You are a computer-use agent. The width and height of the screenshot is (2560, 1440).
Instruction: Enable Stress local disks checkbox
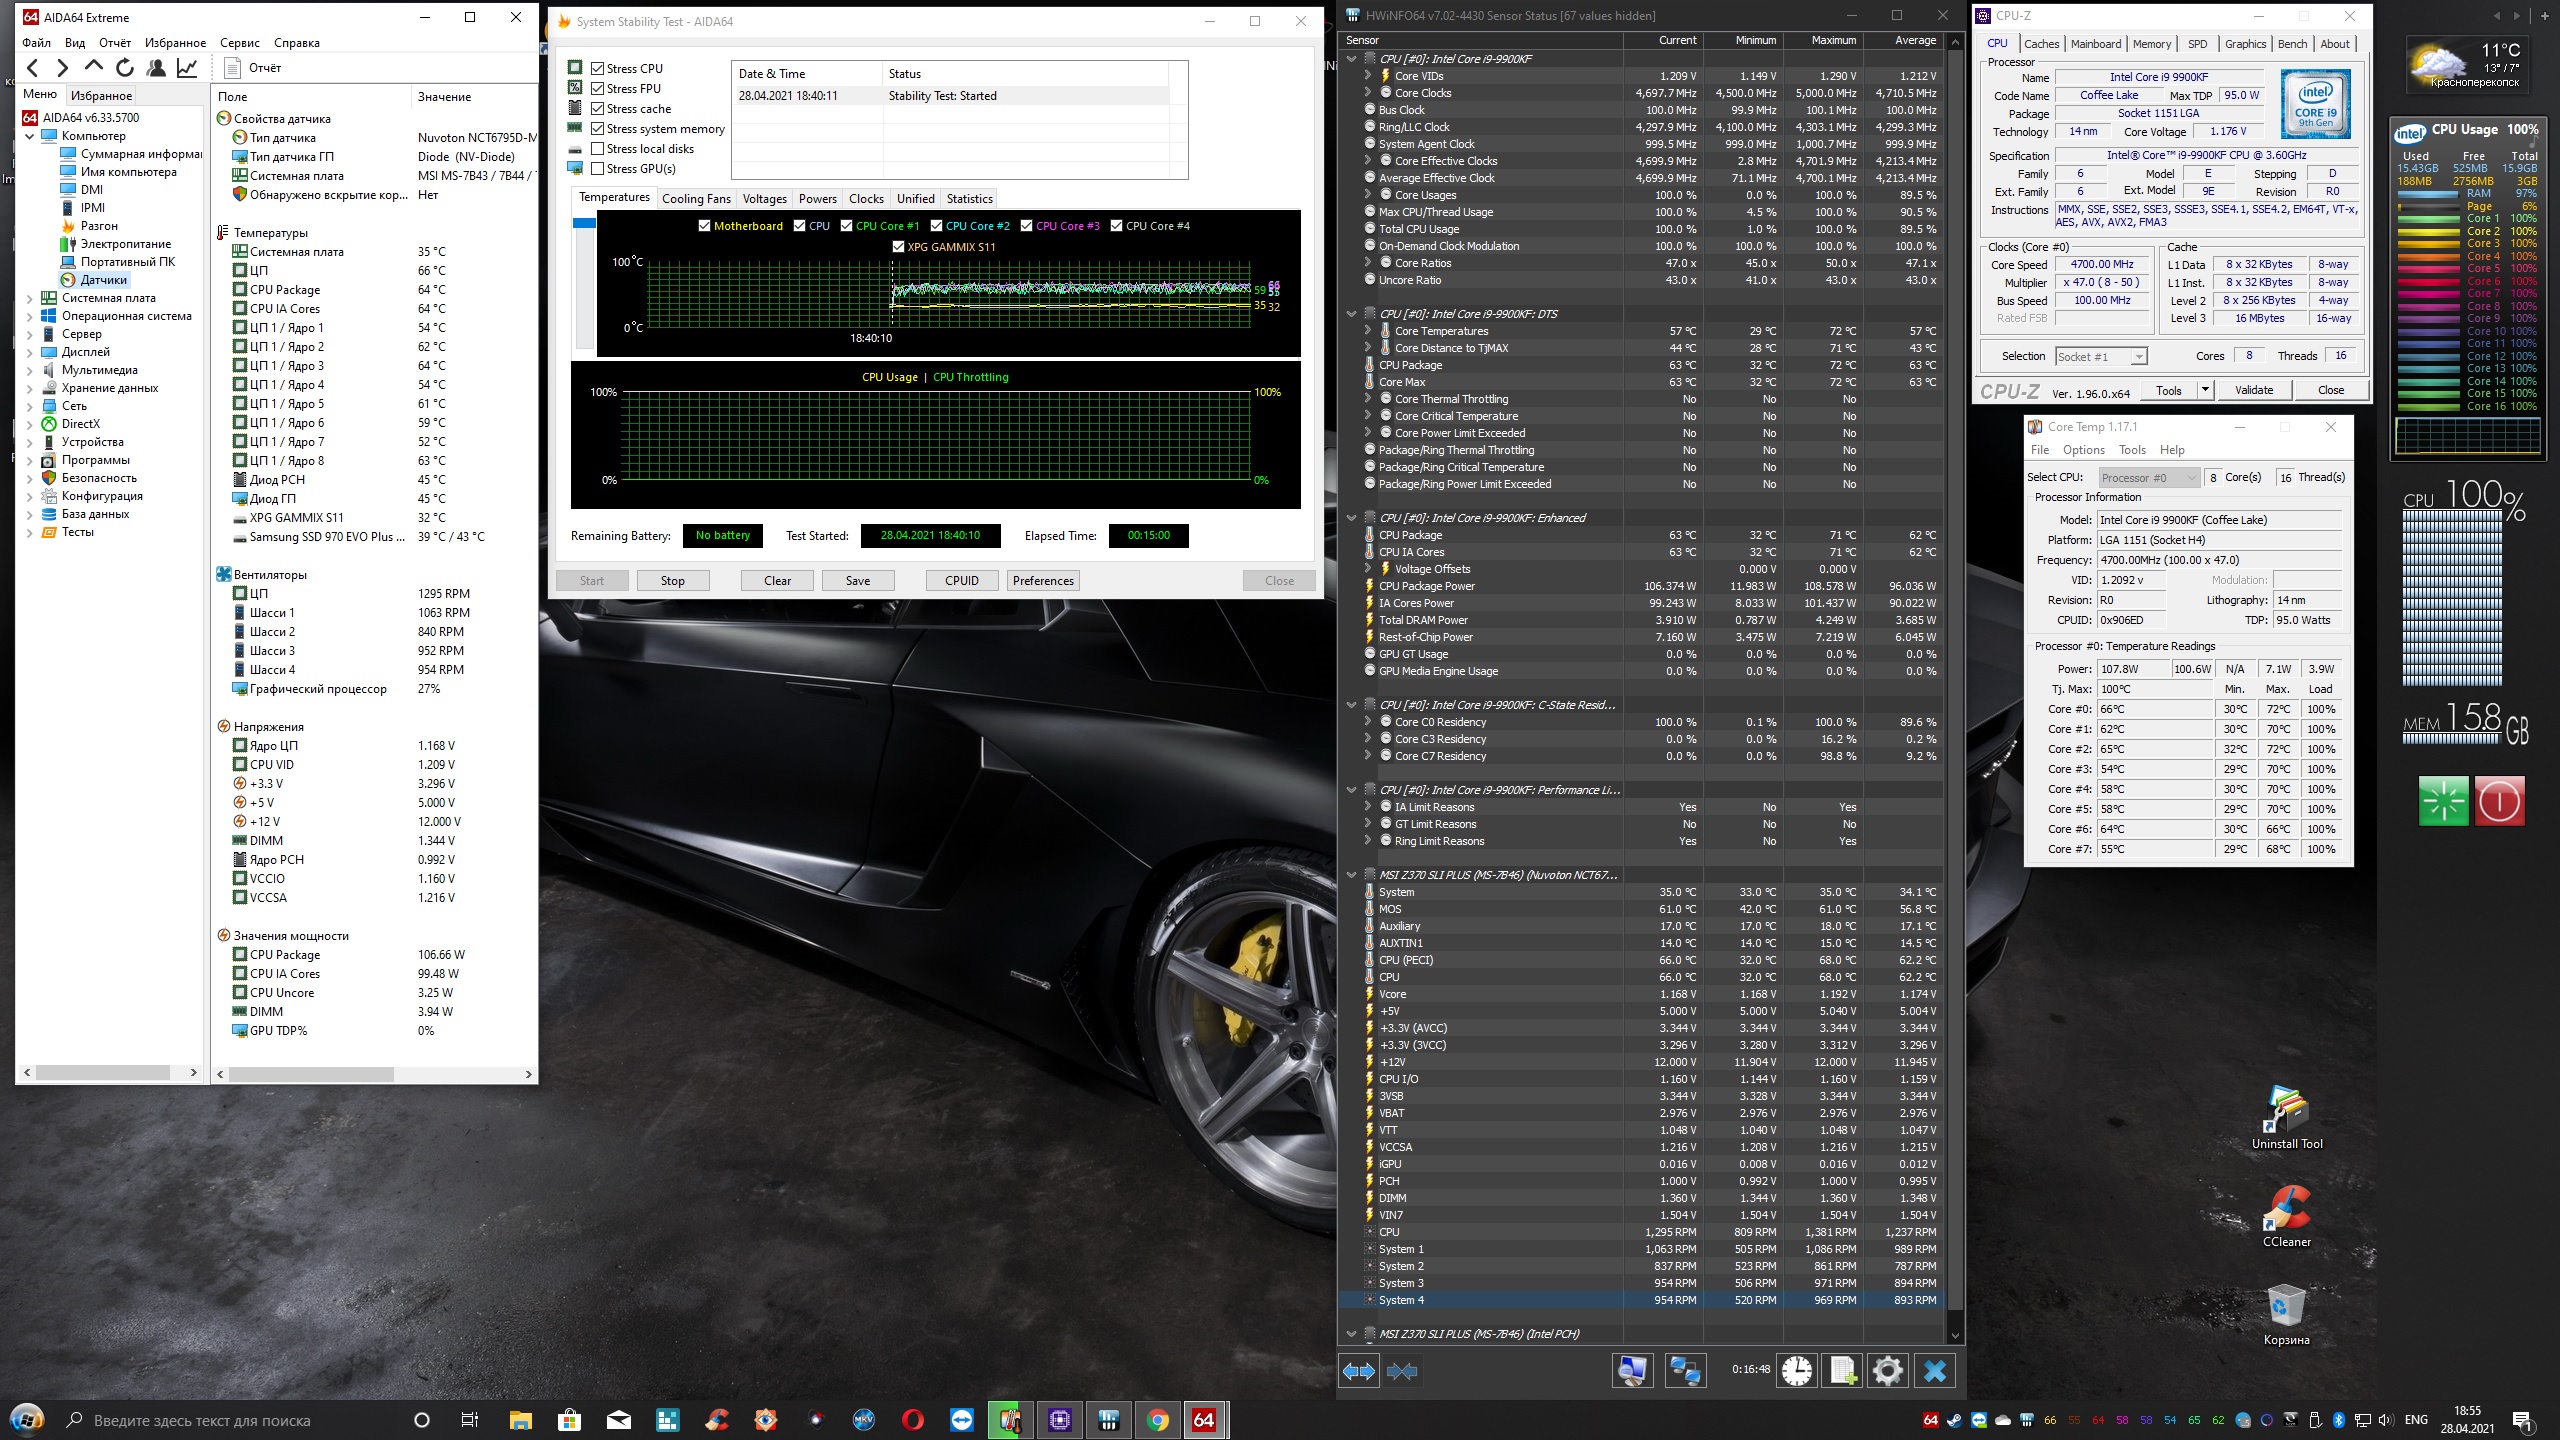(598, 149)
